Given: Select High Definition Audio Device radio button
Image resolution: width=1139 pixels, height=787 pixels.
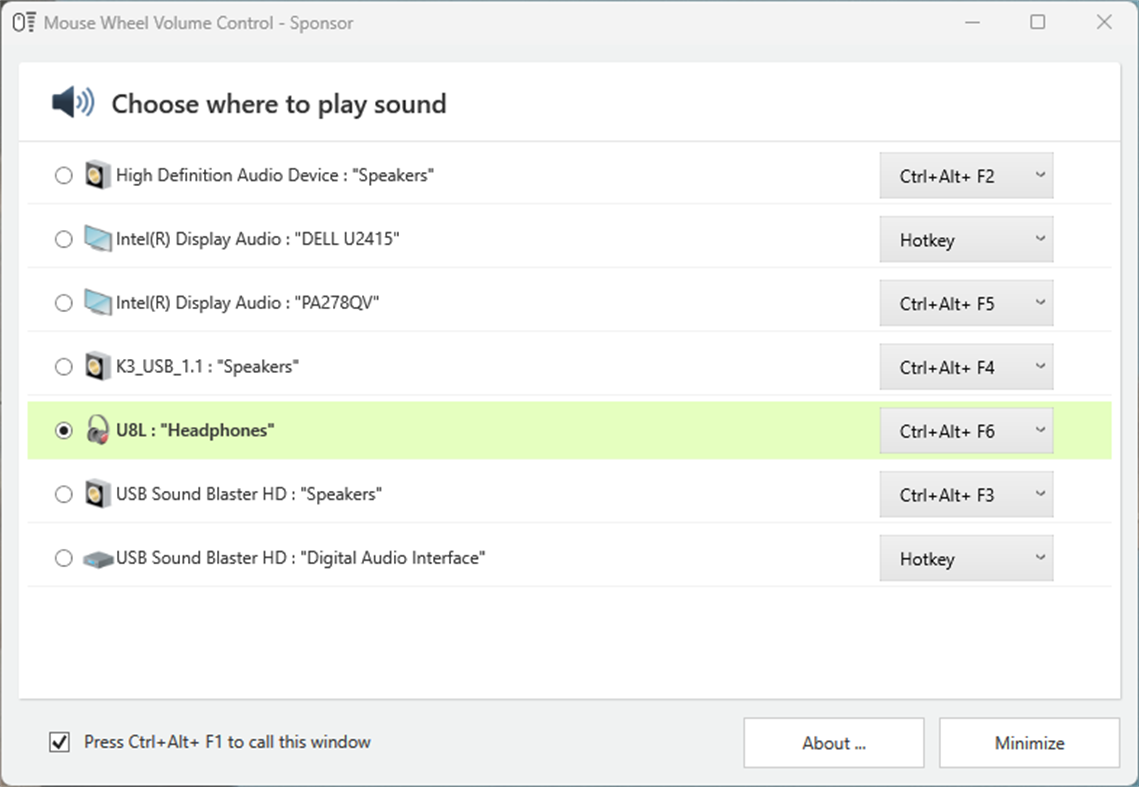Looking at the screenshot, I should 64,176.
